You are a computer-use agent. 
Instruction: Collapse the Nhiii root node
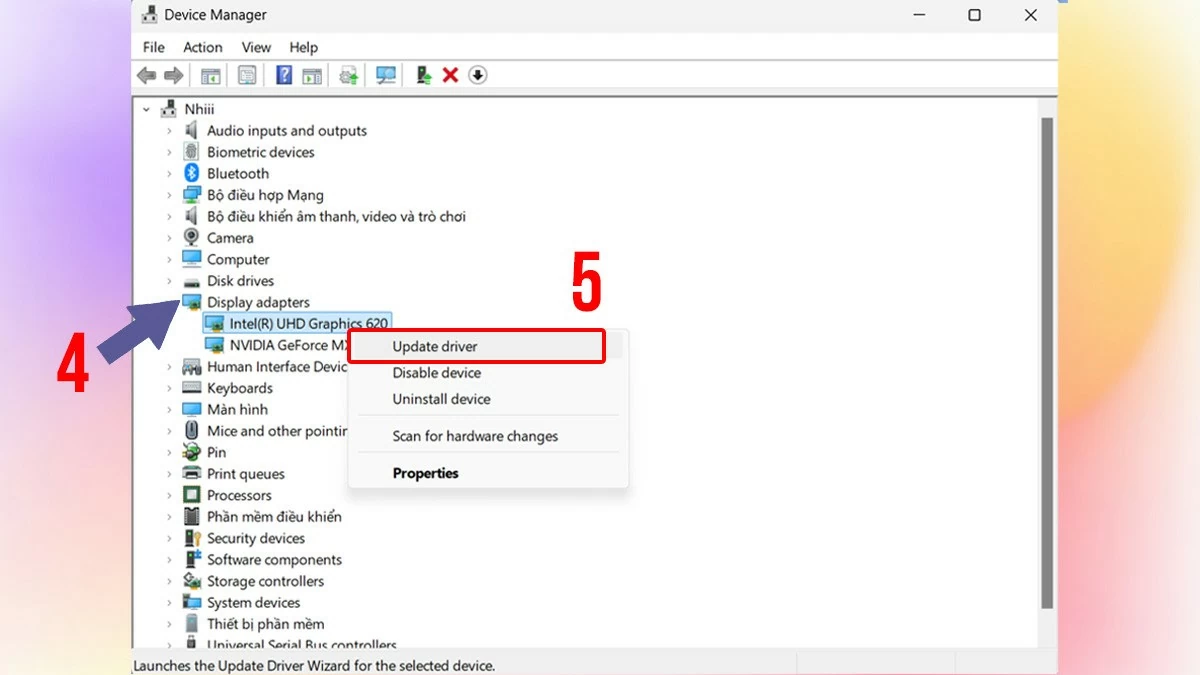(145, 108)
